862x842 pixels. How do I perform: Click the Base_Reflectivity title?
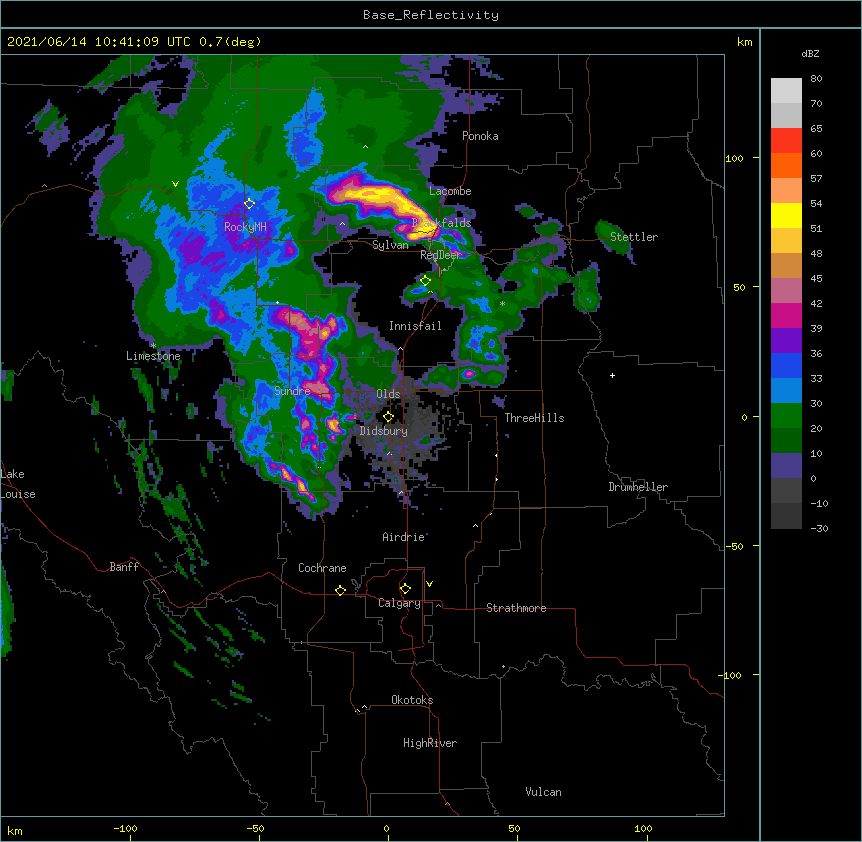tap(431, 15)
